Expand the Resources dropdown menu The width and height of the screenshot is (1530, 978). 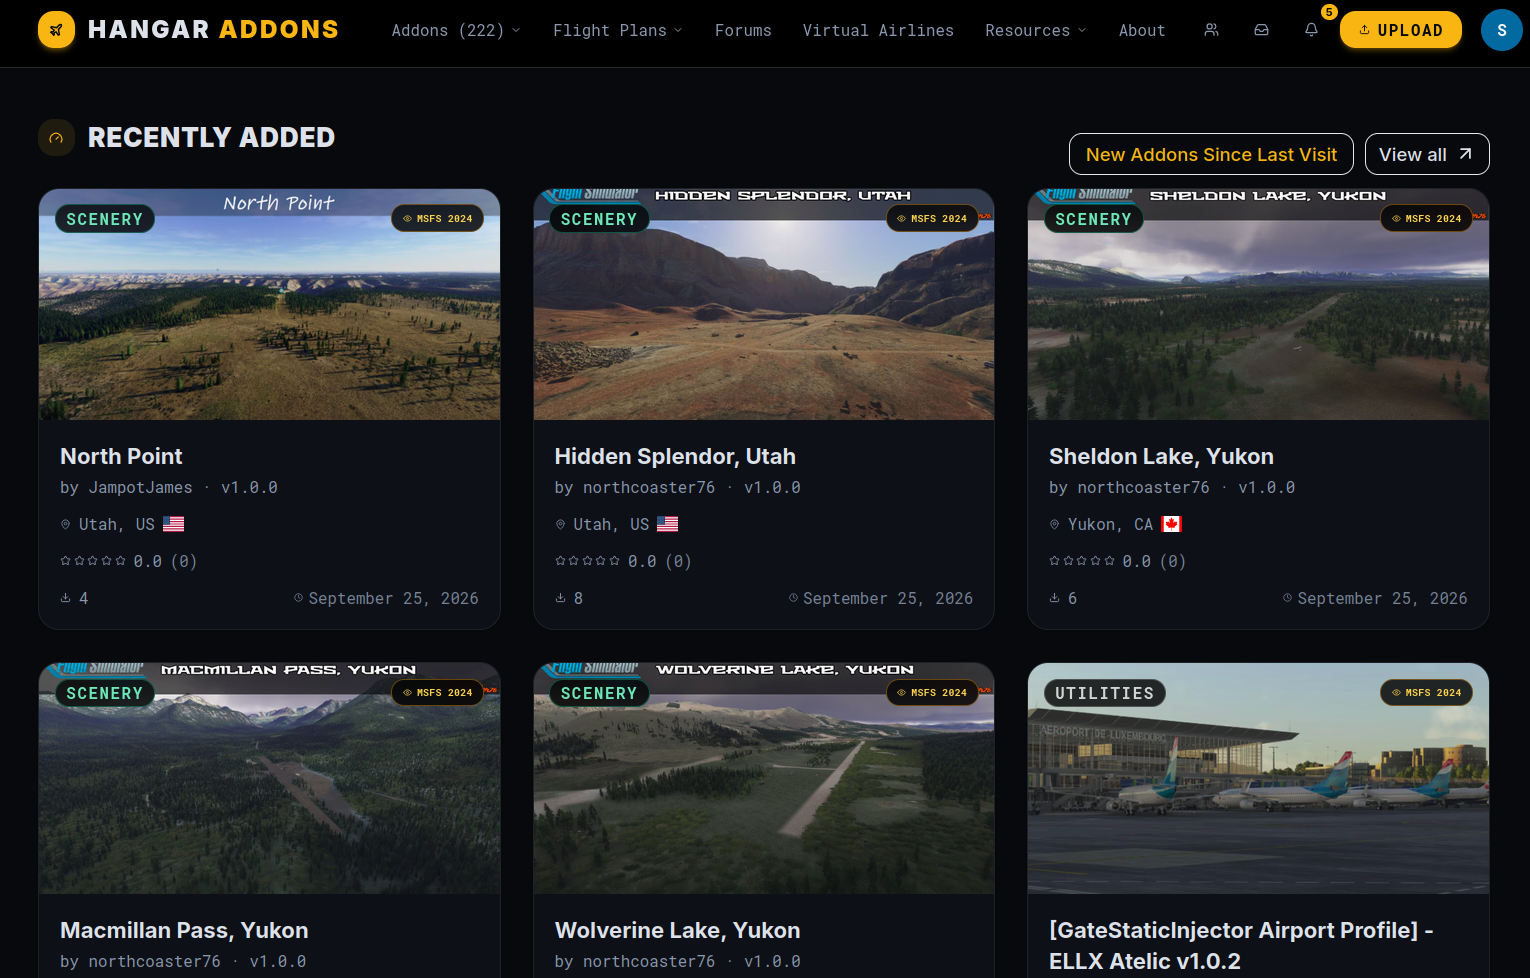(1036, 30)
